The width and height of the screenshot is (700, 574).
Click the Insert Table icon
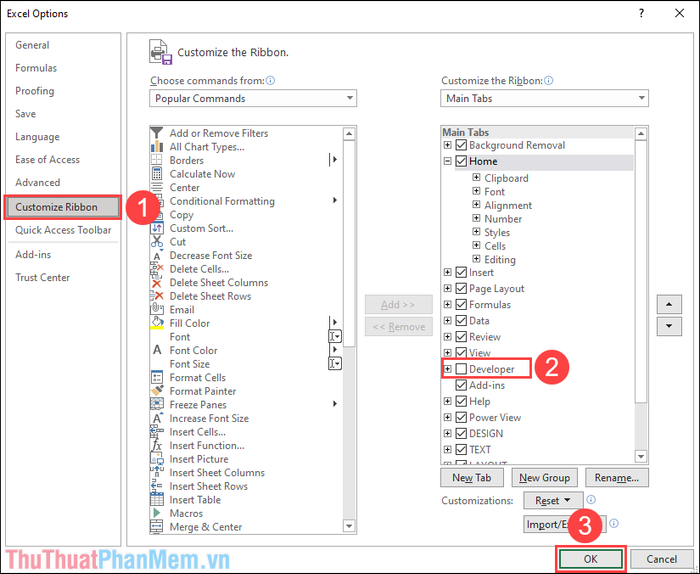[157, 499]
